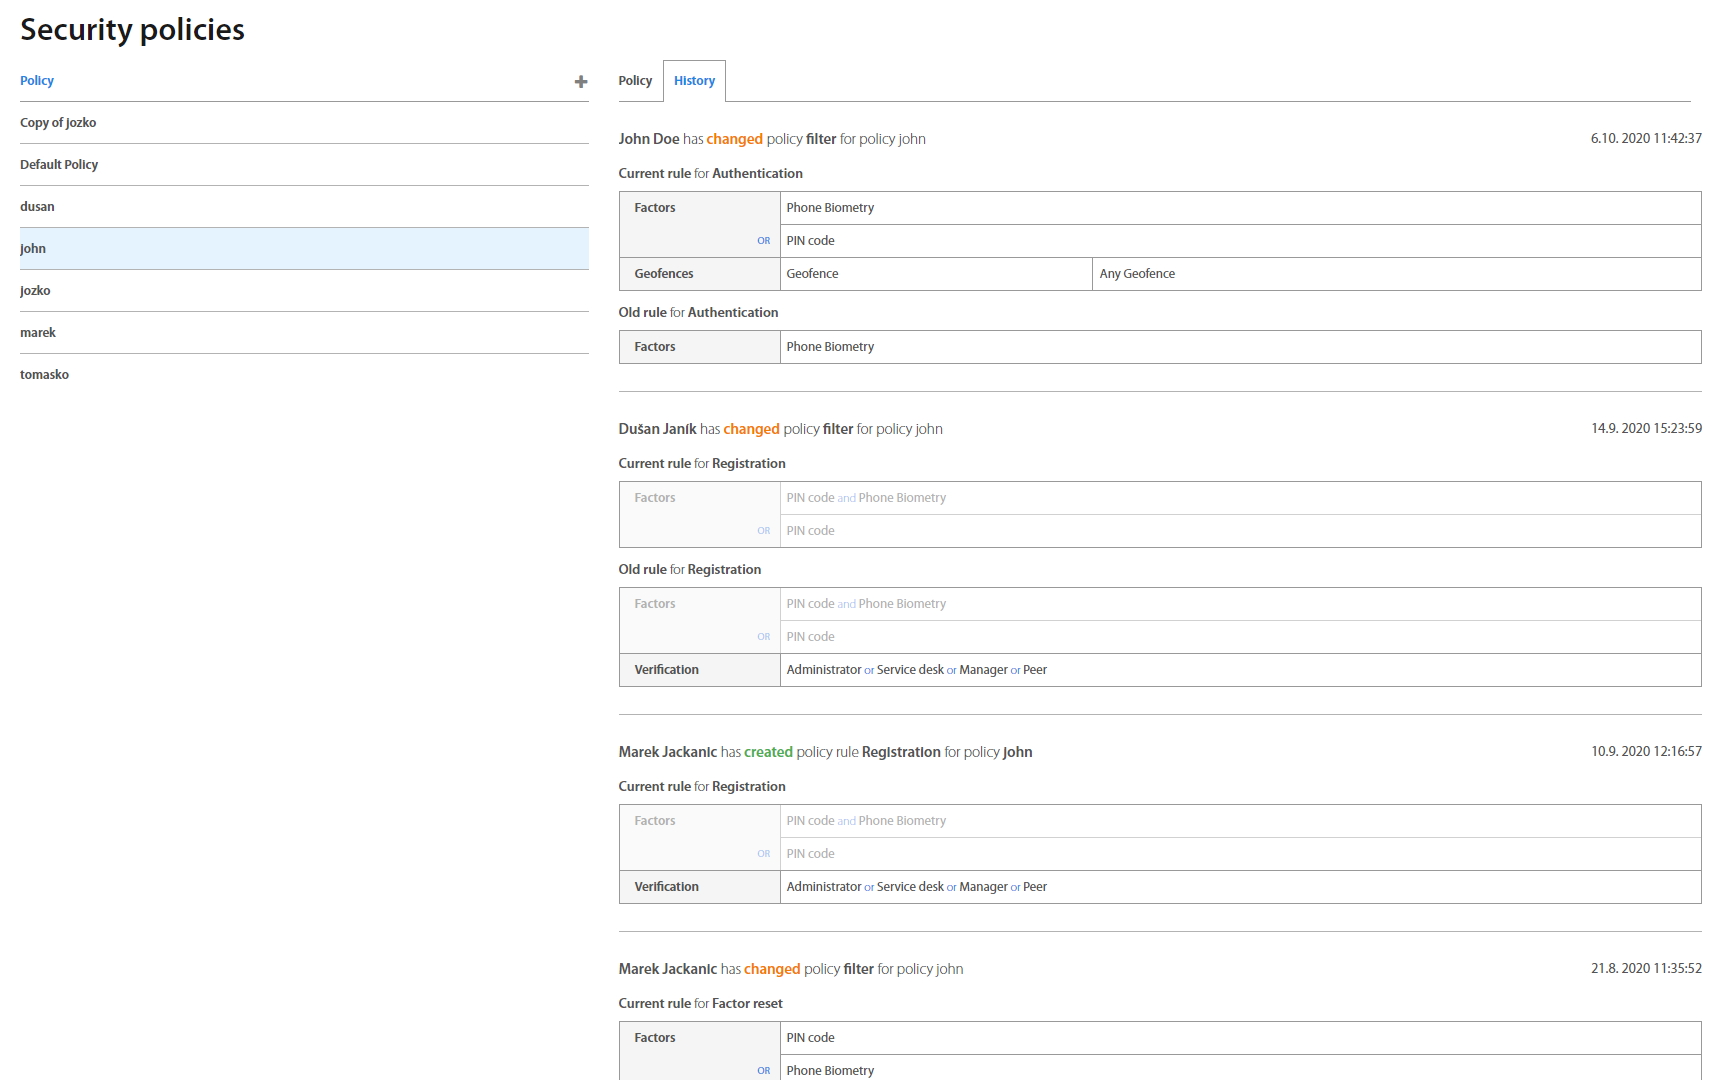The height and width of the screenshot is (1080, 1720).
Task: Click the 14.9. 2020 15:23:59 timestamp
Action: 1645,429
